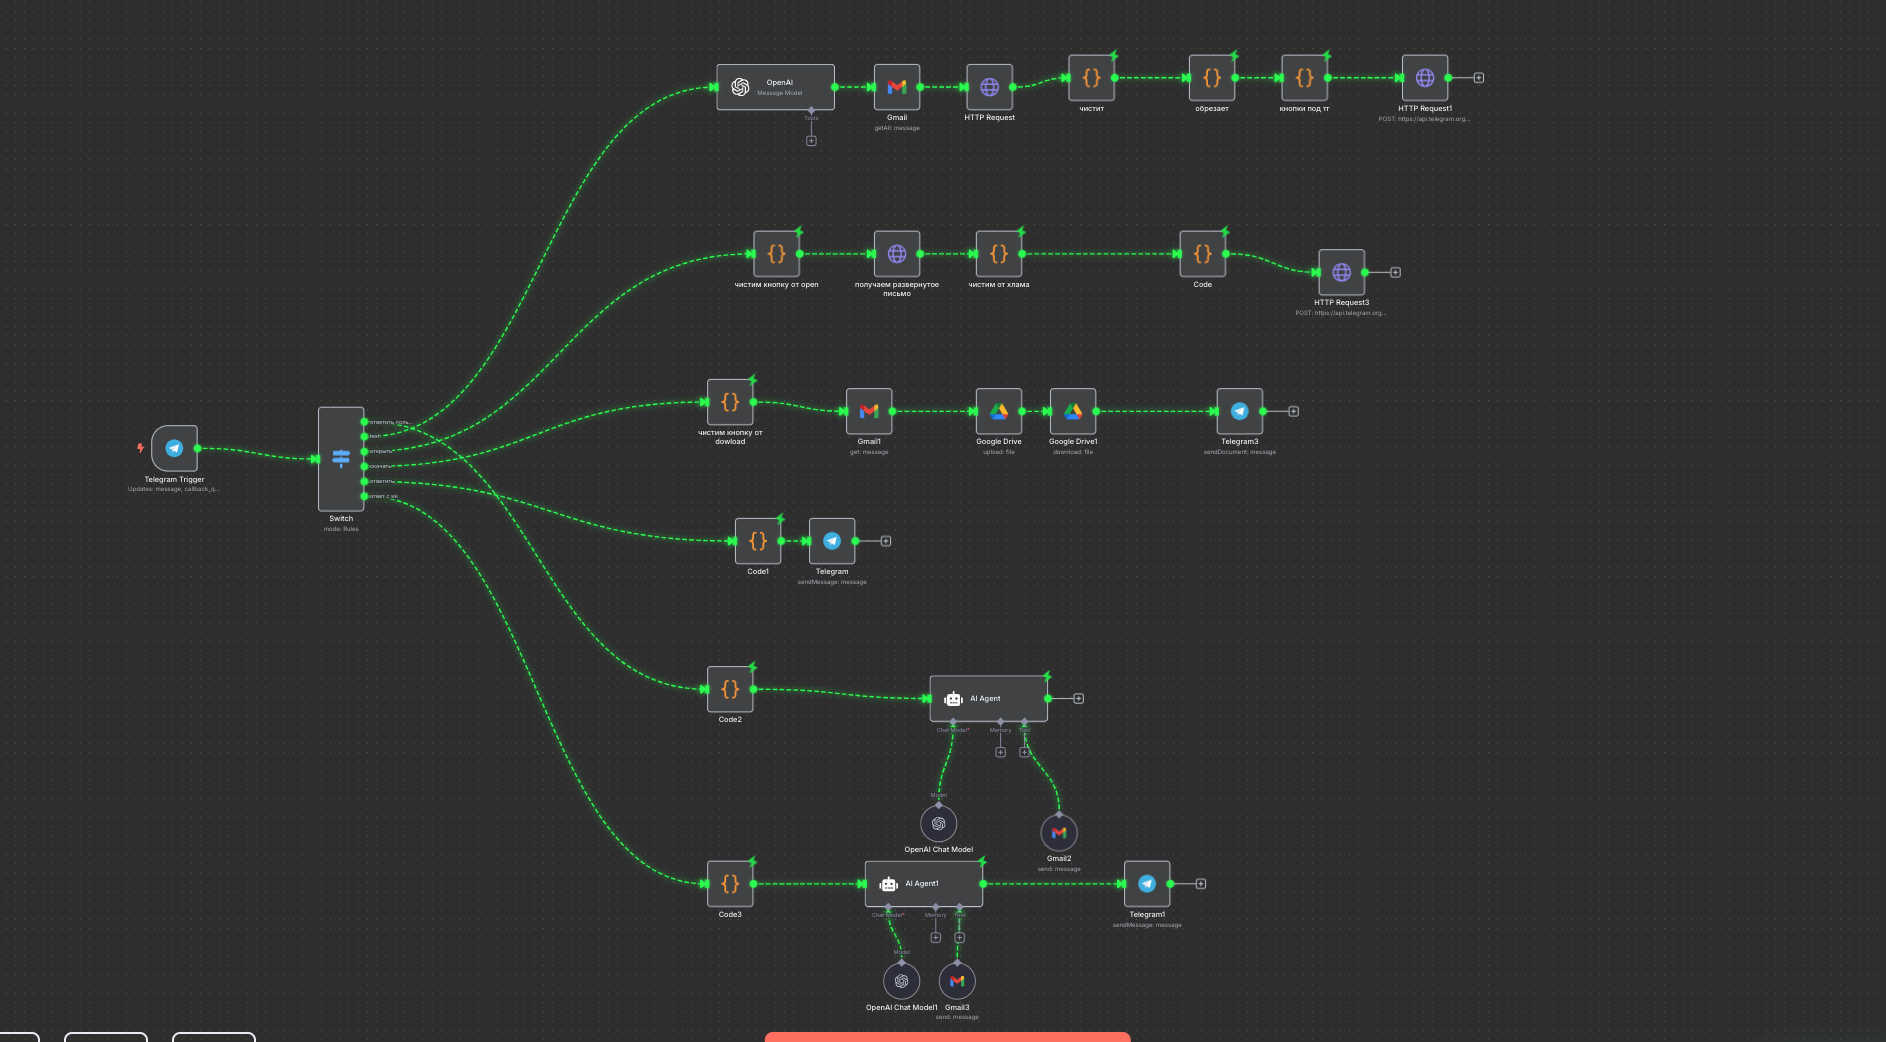Click 'sendMessage: message' under Telegram1
Screen dimensions: 1886x1042
[x=1147, y=925]
